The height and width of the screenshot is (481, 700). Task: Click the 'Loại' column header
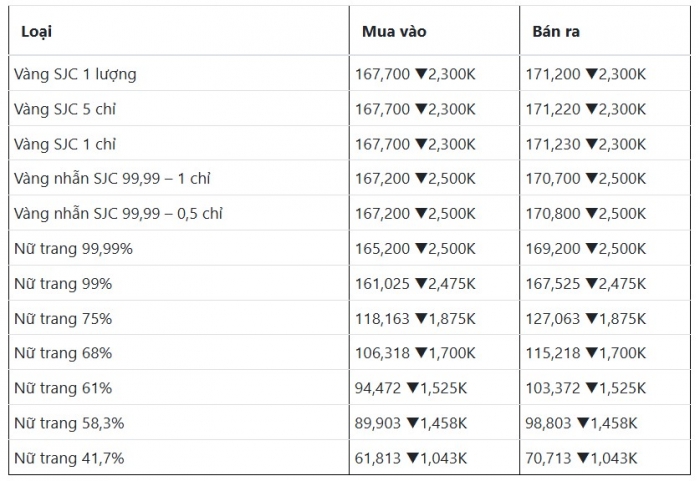tap(36, 32)
